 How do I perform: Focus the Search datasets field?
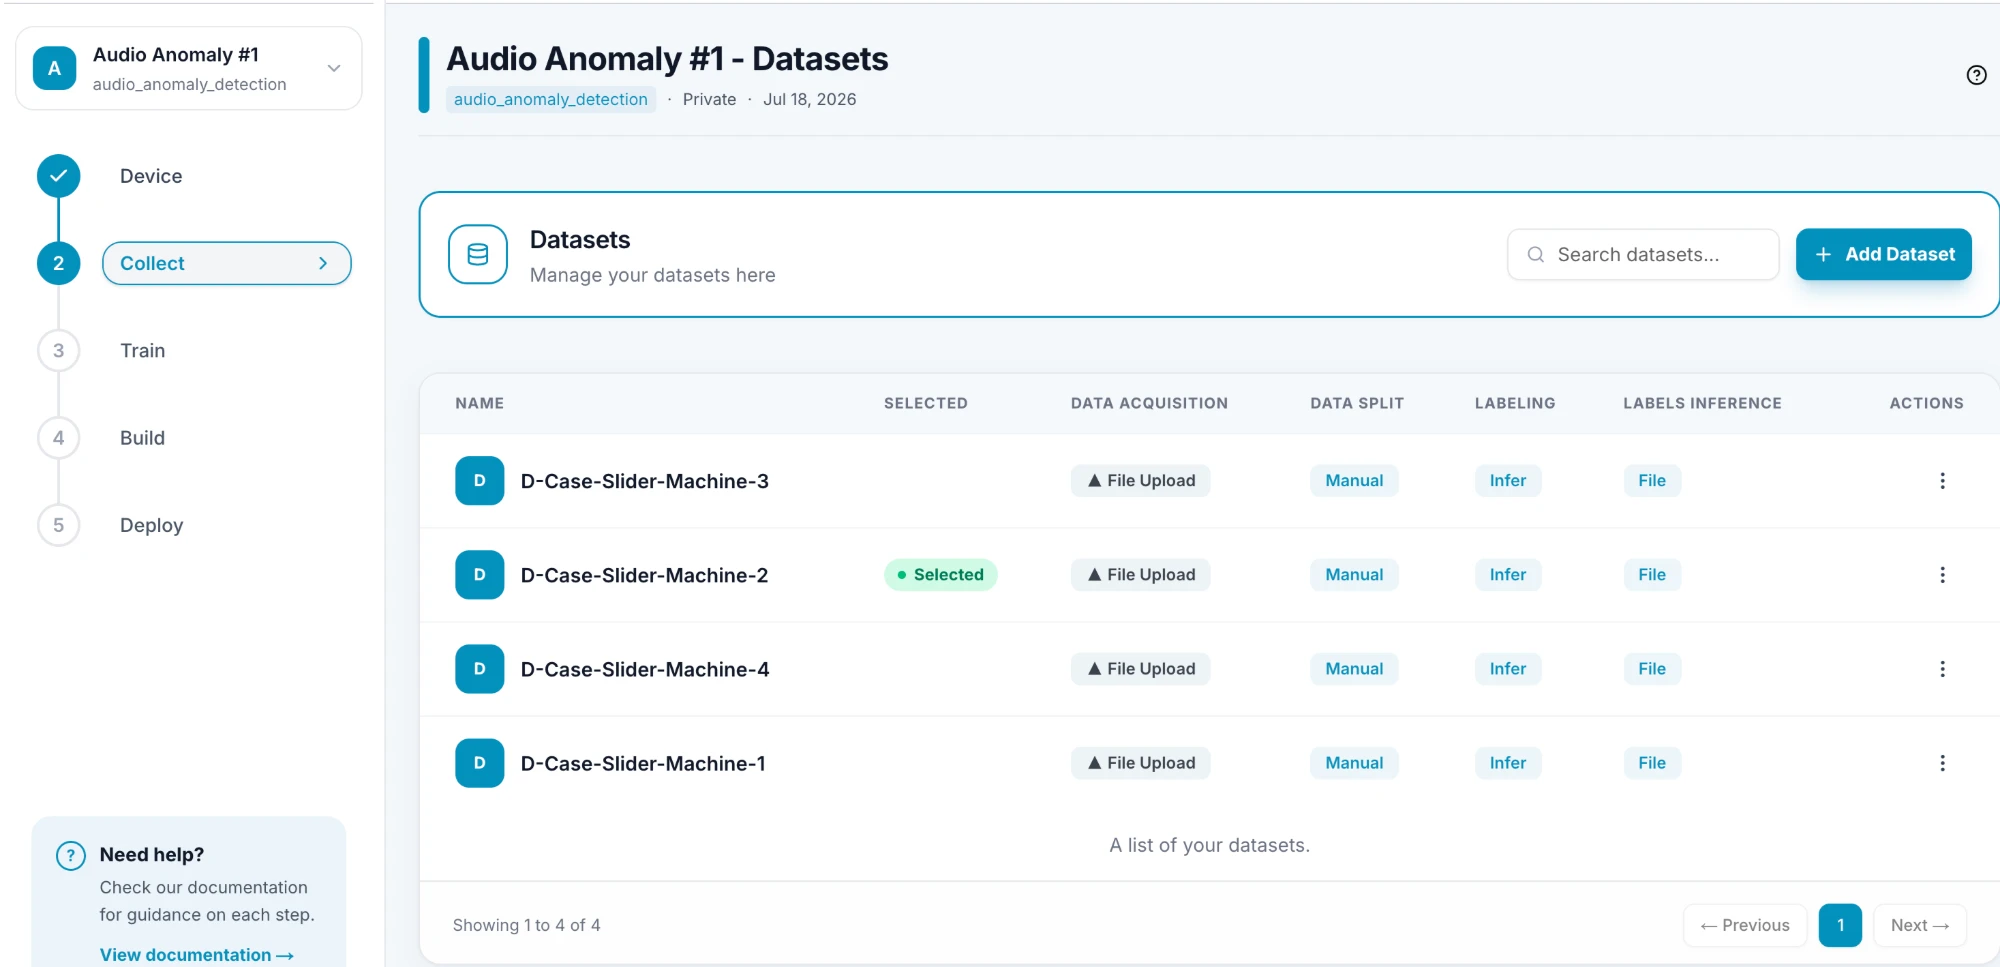[1643, 254]
